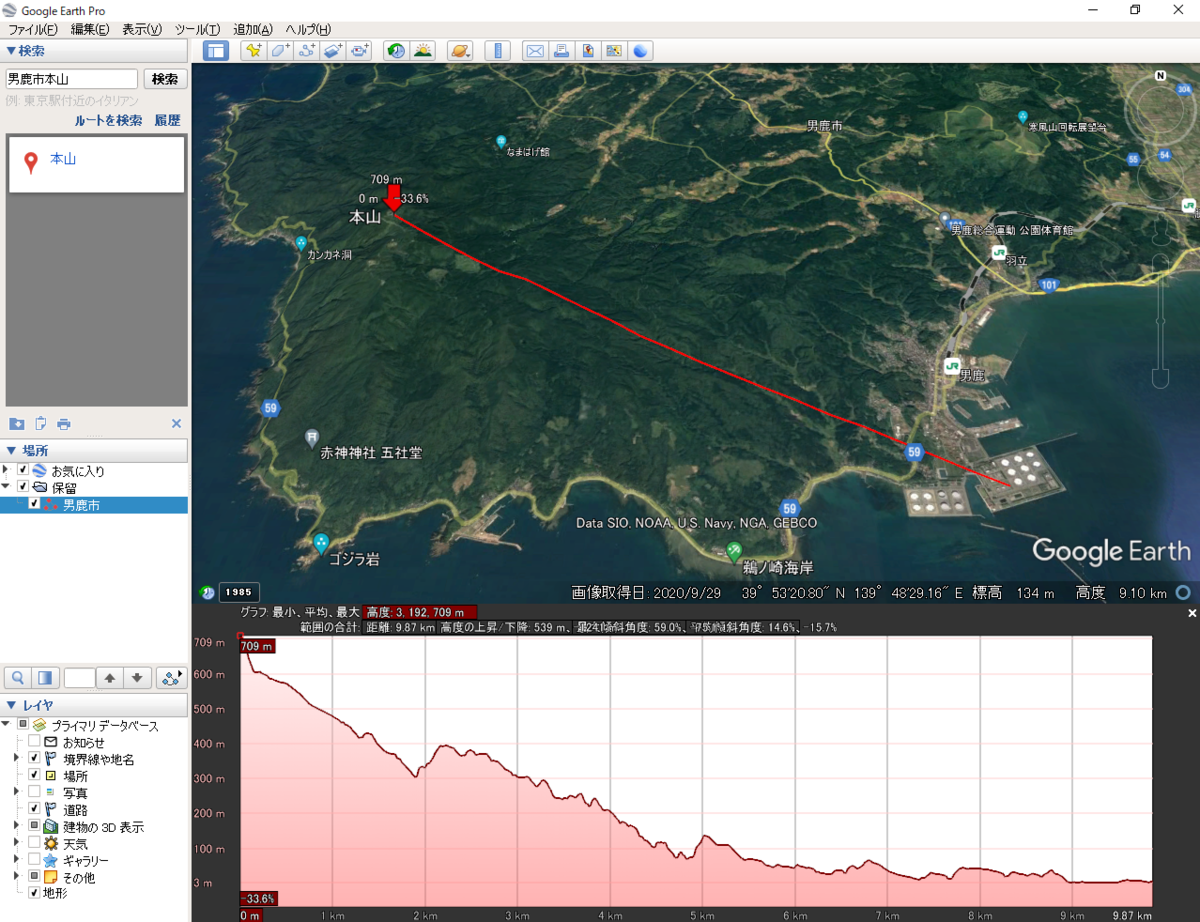The image size is (1200, 922).
Task: Toggle the 道路 layer checkbox
Action: point(34,809)
